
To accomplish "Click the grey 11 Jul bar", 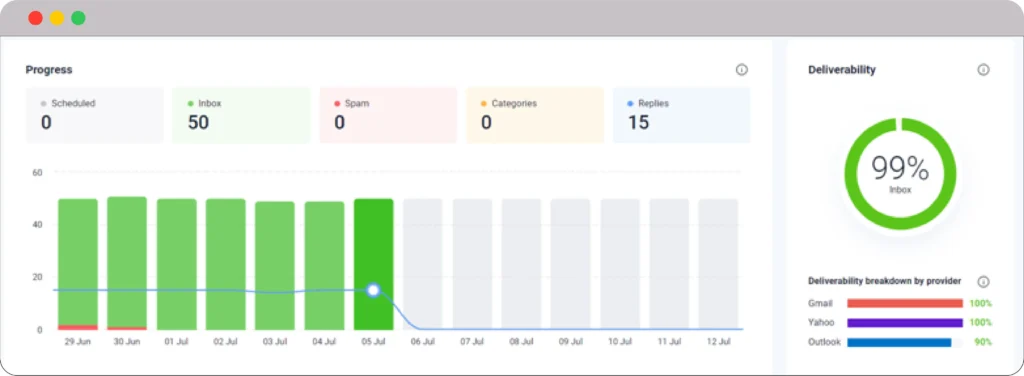I will point(669,264).
